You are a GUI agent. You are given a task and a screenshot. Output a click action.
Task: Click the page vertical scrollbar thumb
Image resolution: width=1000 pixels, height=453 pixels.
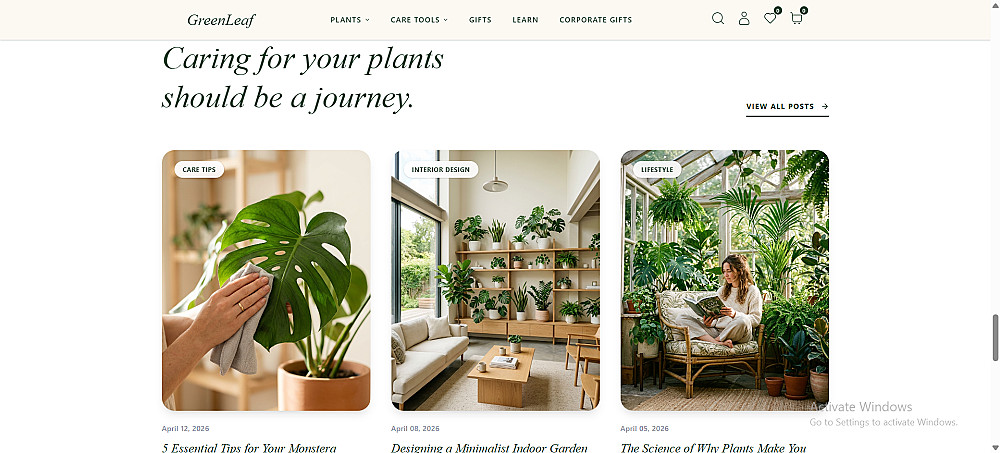point(995,338)
